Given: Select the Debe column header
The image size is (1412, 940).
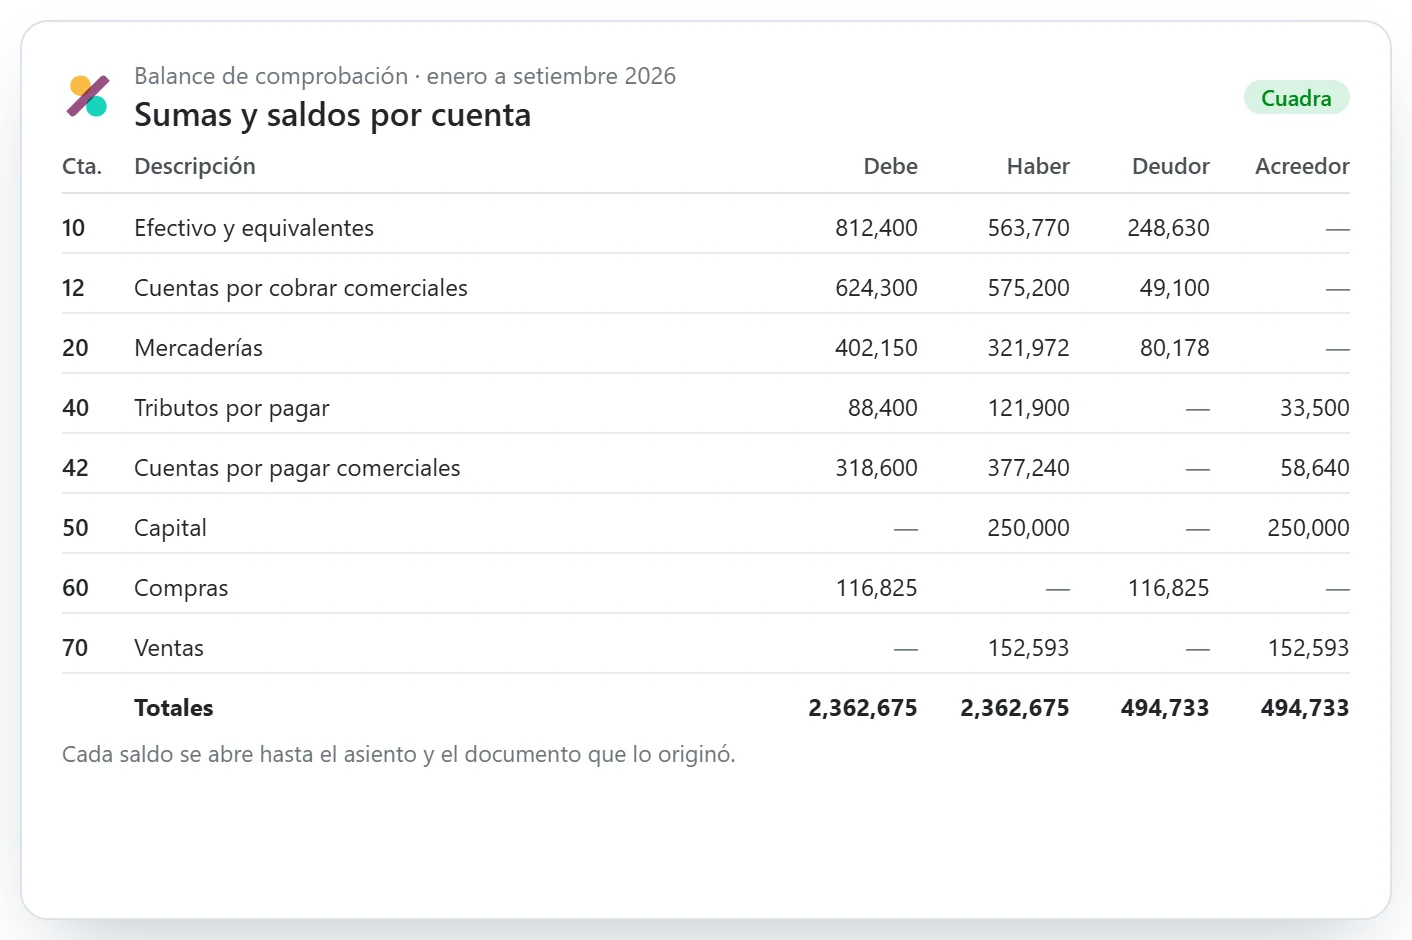Looking at the screenshot, I should [x=890, y=166].
